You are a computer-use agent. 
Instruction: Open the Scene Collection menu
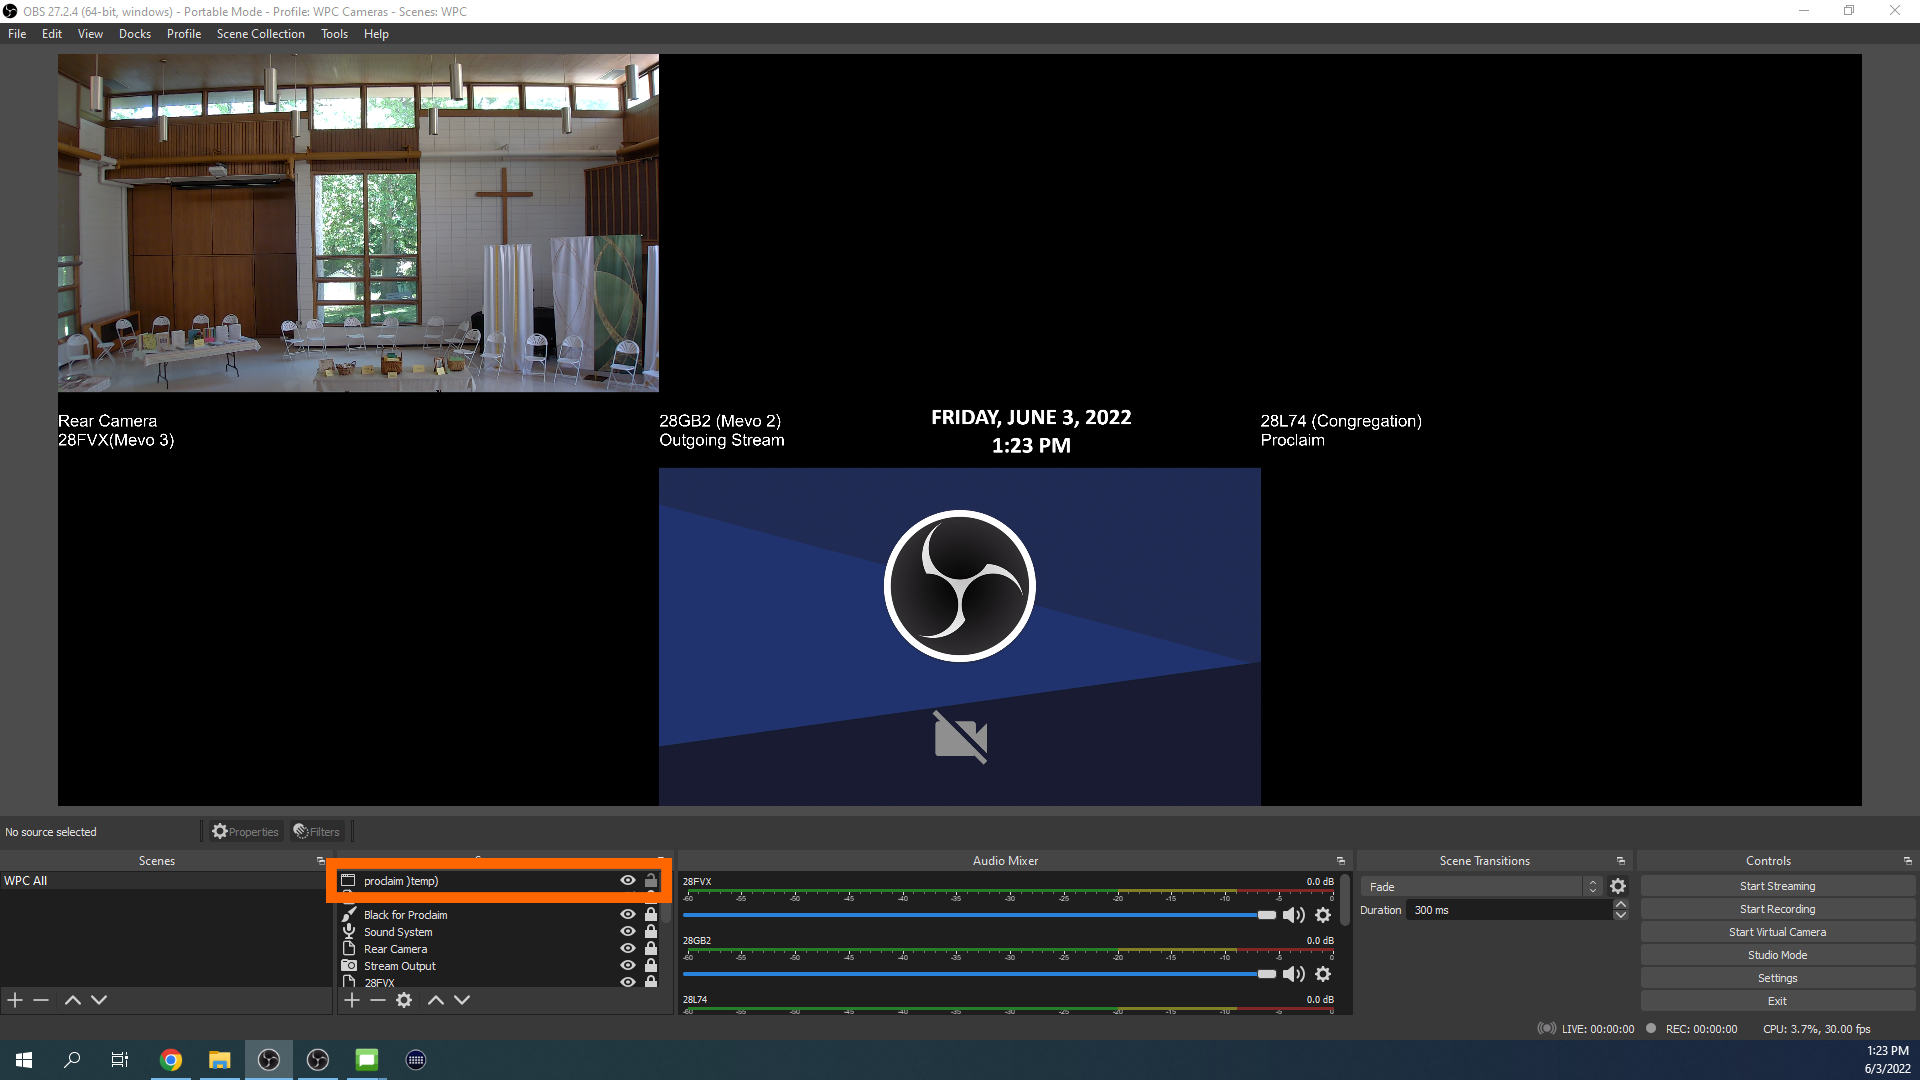coord(260,33)
